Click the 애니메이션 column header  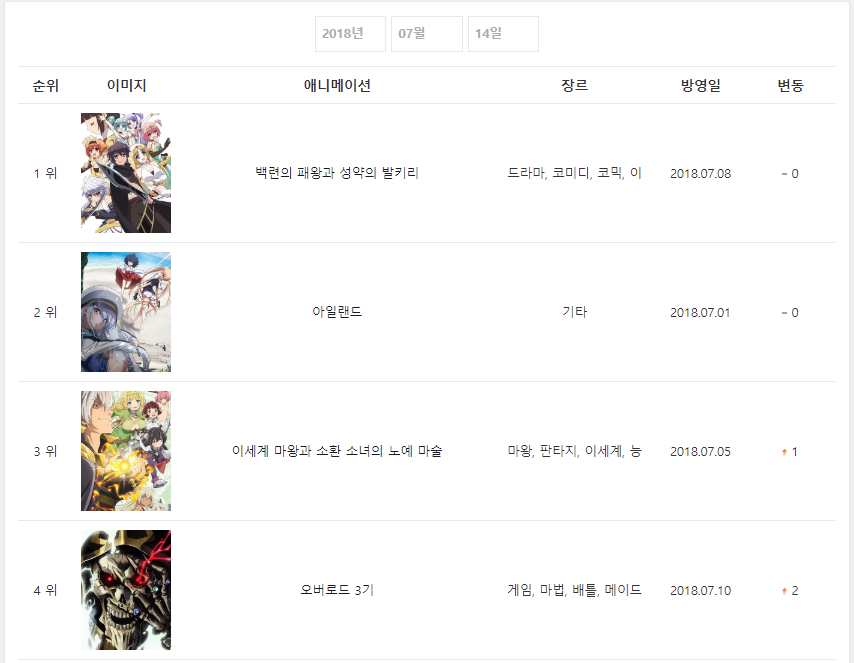click(337, 86)
